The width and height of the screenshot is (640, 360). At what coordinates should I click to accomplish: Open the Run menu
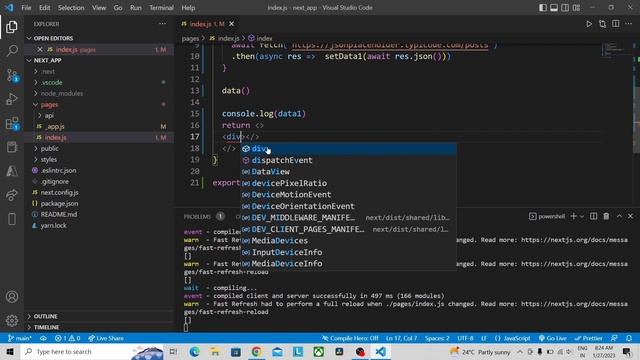pos(136,8)
